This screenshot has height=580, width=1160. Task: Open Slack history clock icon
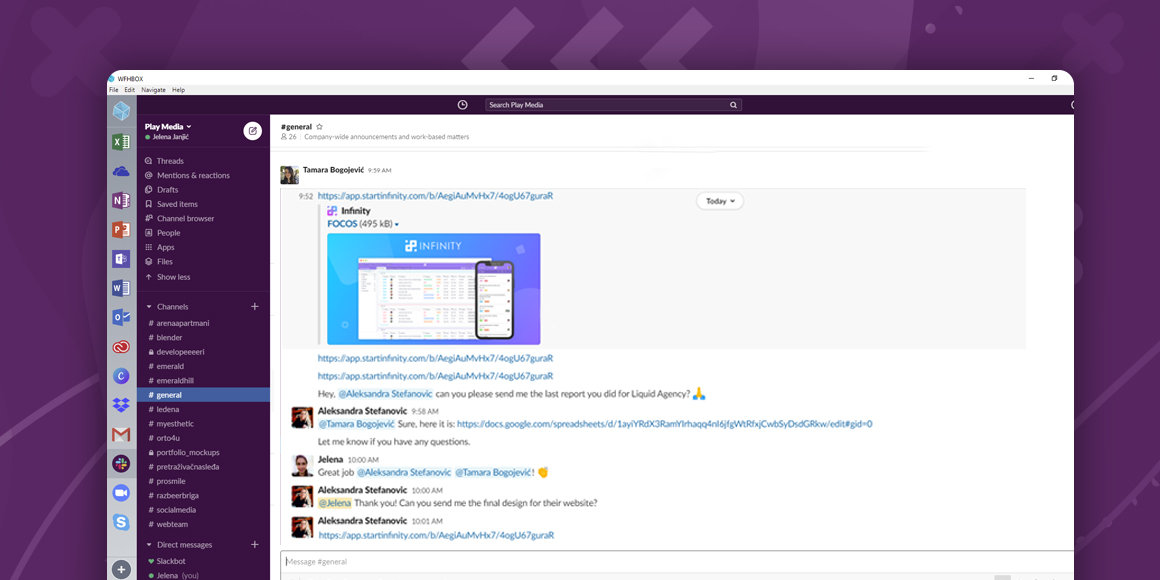462,105
